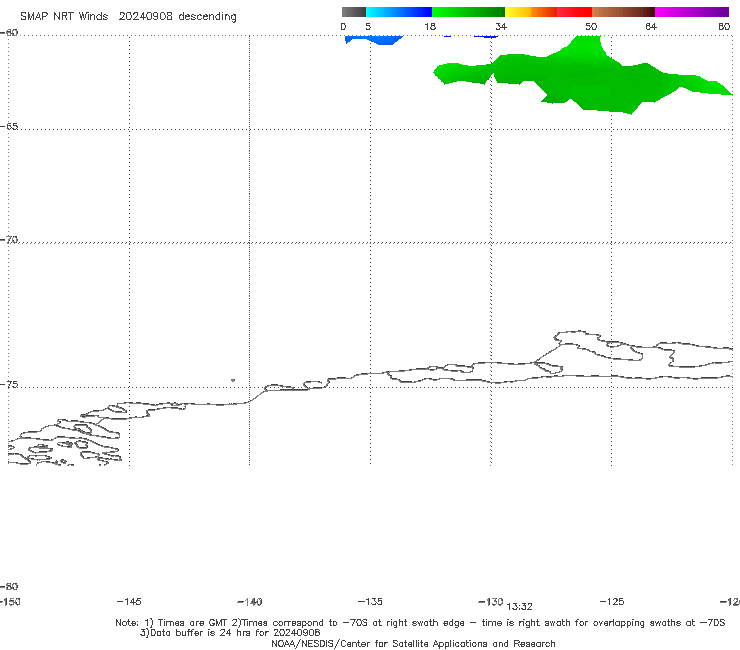Click the colorbar tick label 50

591,26
